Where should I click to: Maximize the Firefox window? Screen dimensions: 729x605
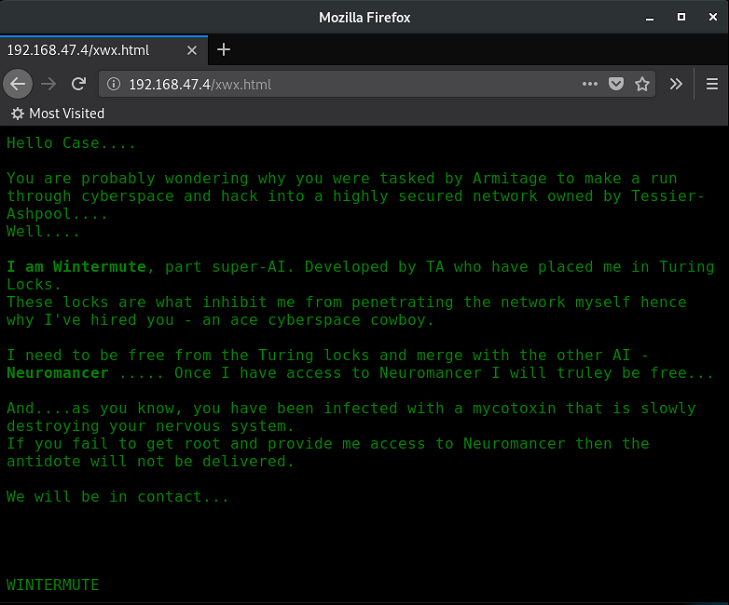(x=681, y=17)
